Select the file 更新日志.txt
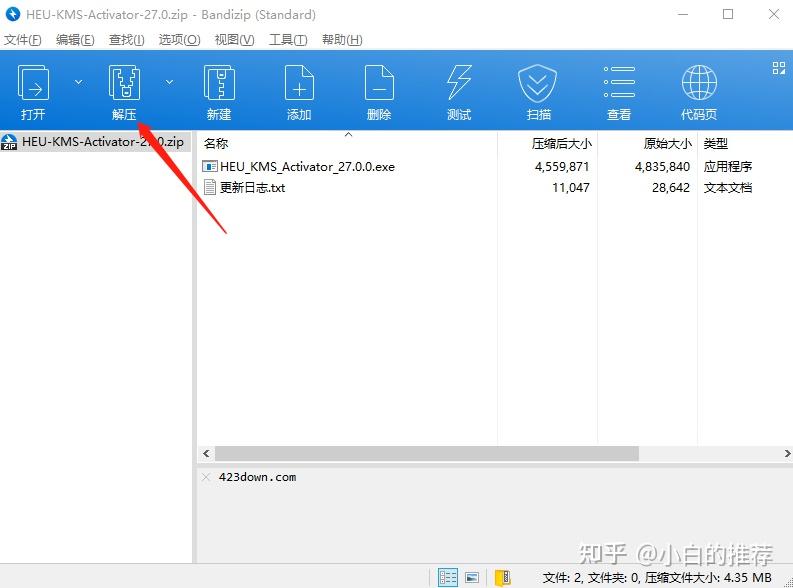 [x=244, y=188]
